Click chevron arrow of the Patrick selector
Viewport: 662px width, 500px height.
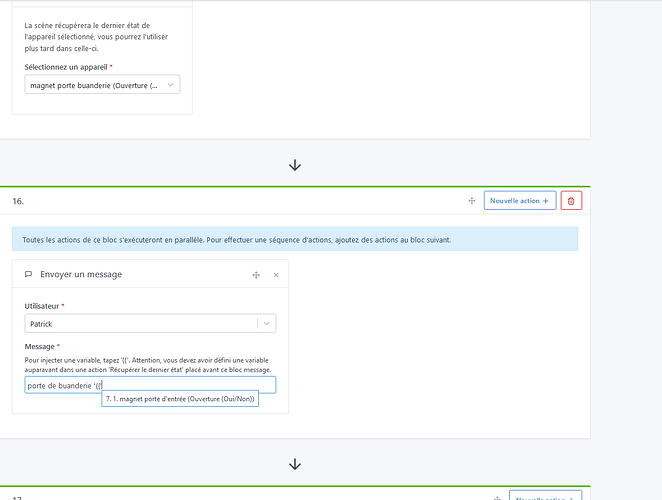pyautogui.click(x=266, y=323)
